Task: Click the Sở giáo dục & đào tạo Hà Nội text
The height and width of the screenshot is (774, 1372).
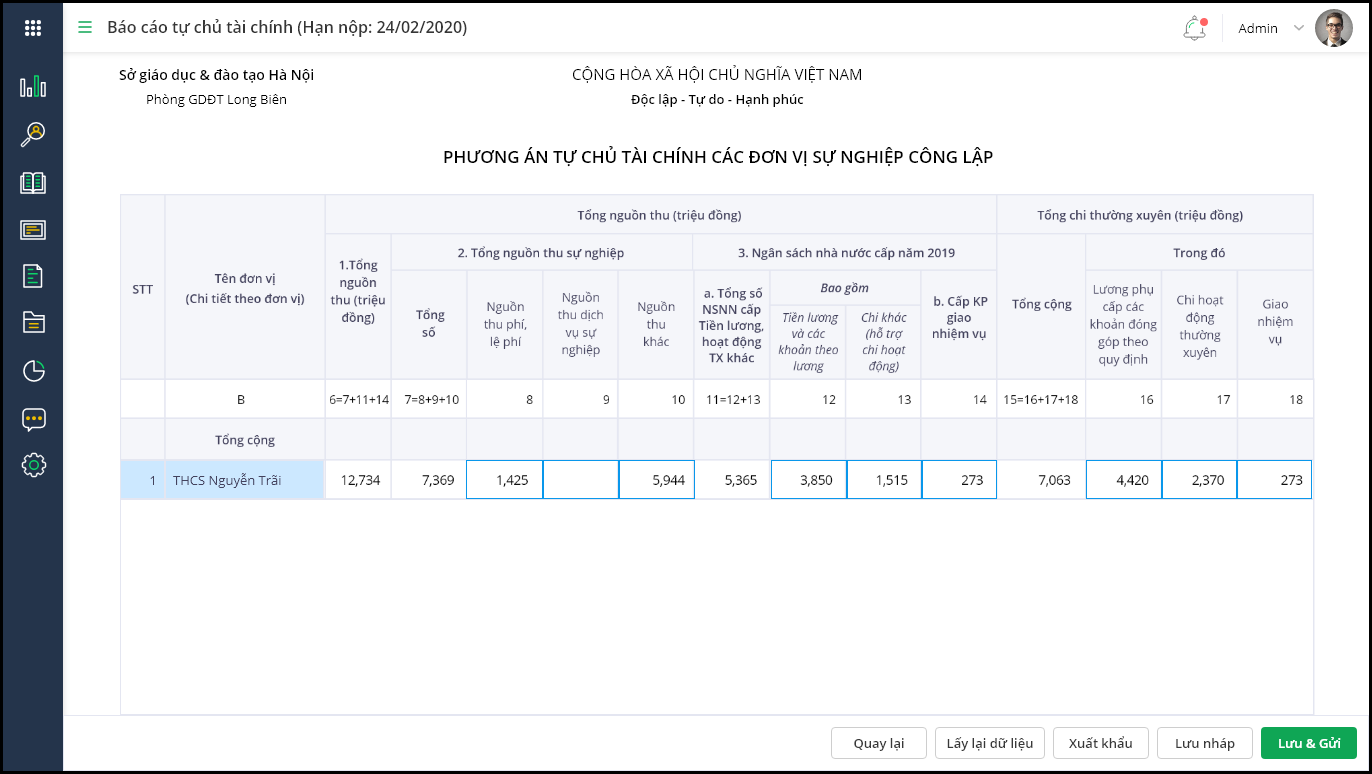Action: click(x=216, y=75)
